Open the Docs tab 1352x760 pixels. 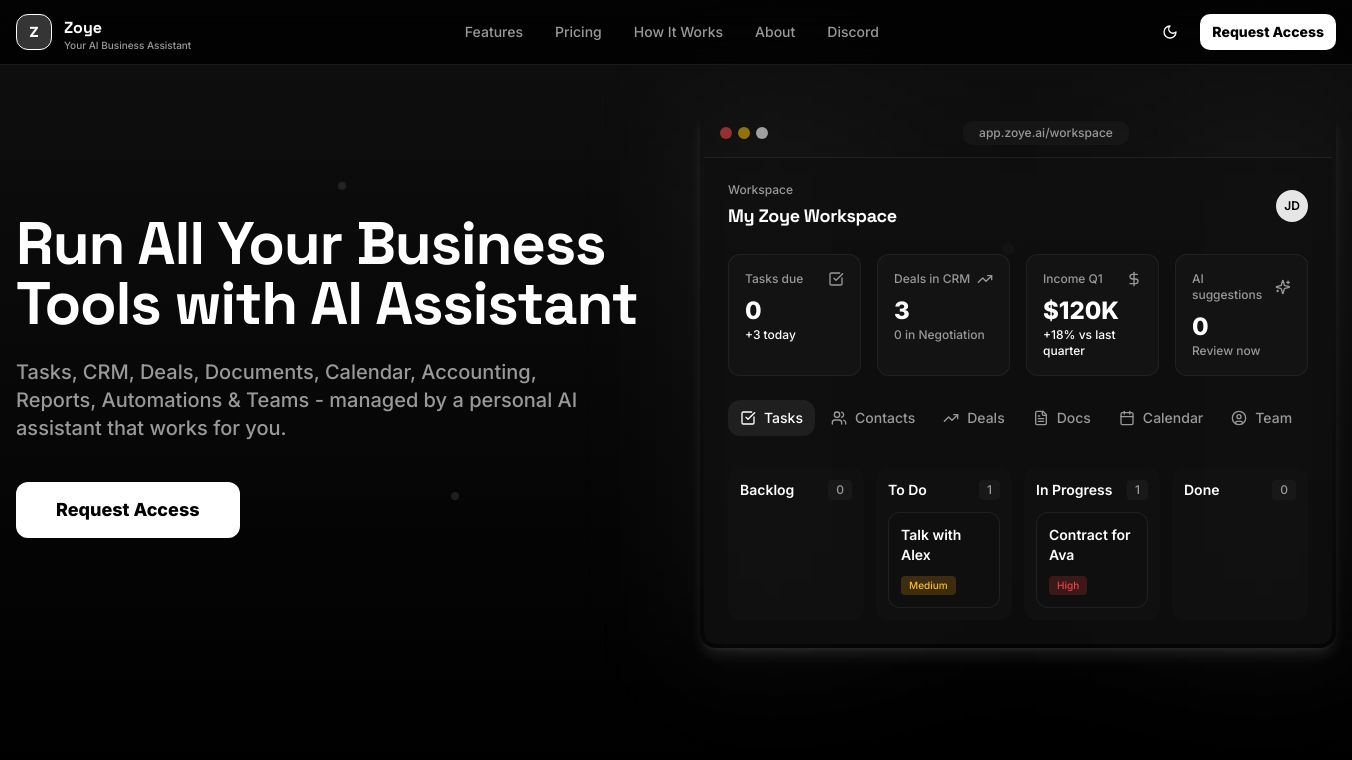(x=1062, y=418)
